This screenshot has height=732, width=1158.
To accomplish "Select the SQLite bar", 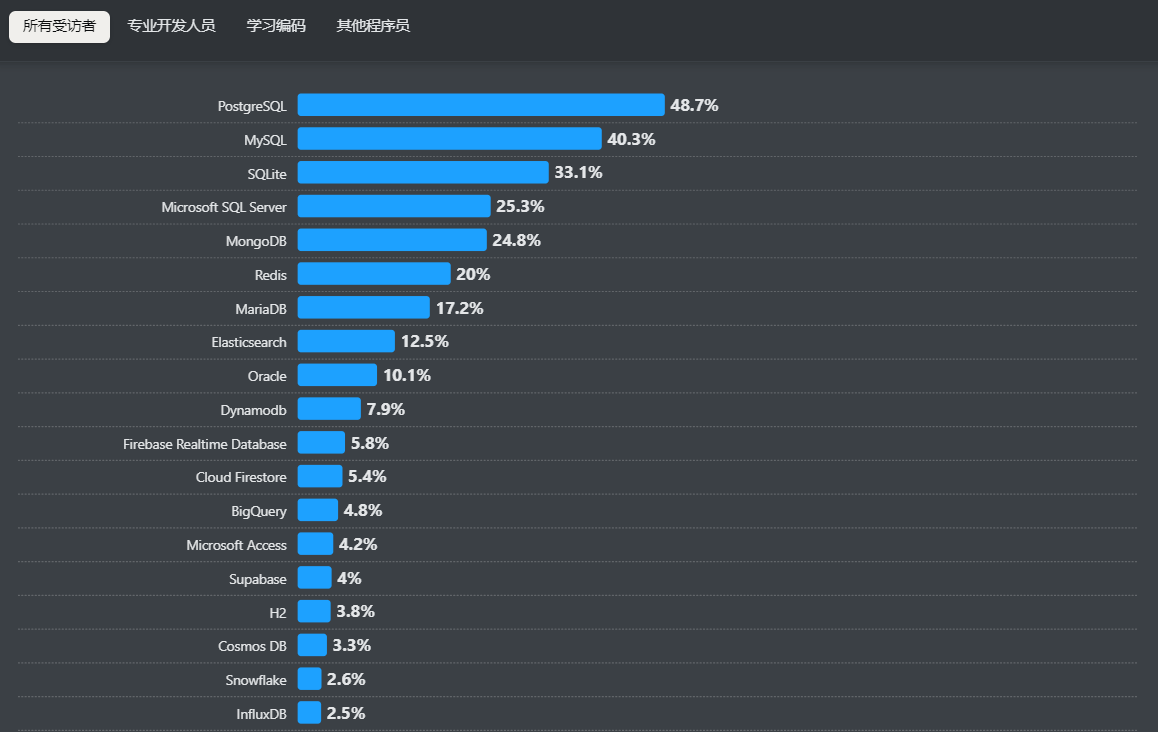I will [423, 173].
